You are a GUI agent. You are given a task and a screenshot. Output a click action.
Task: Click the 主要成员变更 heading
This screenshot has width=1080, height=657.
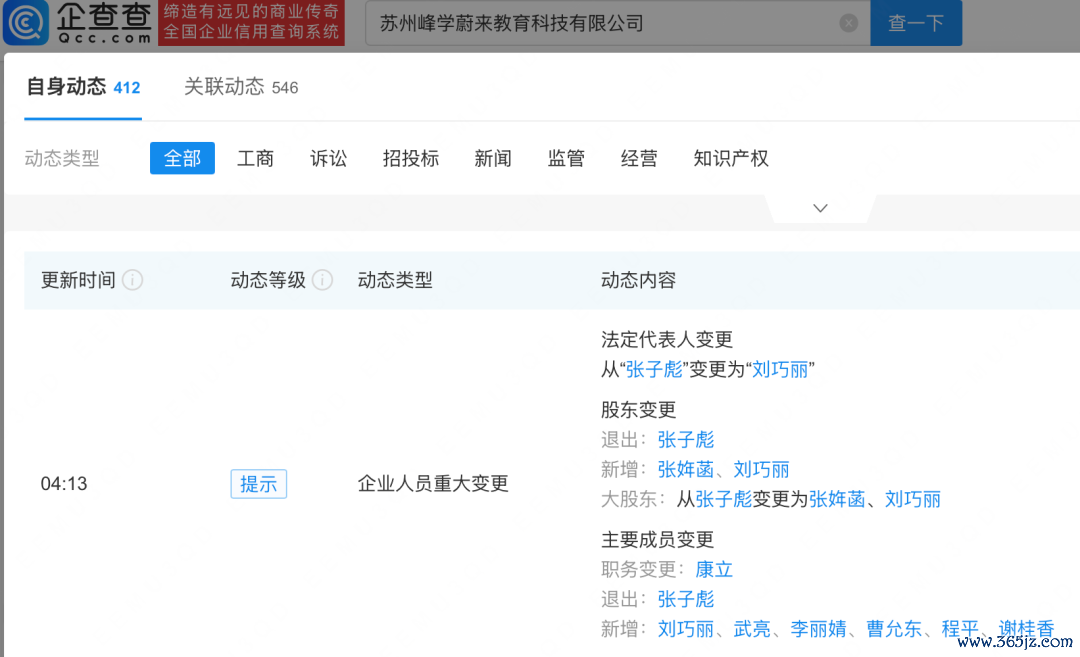point(657,539)
